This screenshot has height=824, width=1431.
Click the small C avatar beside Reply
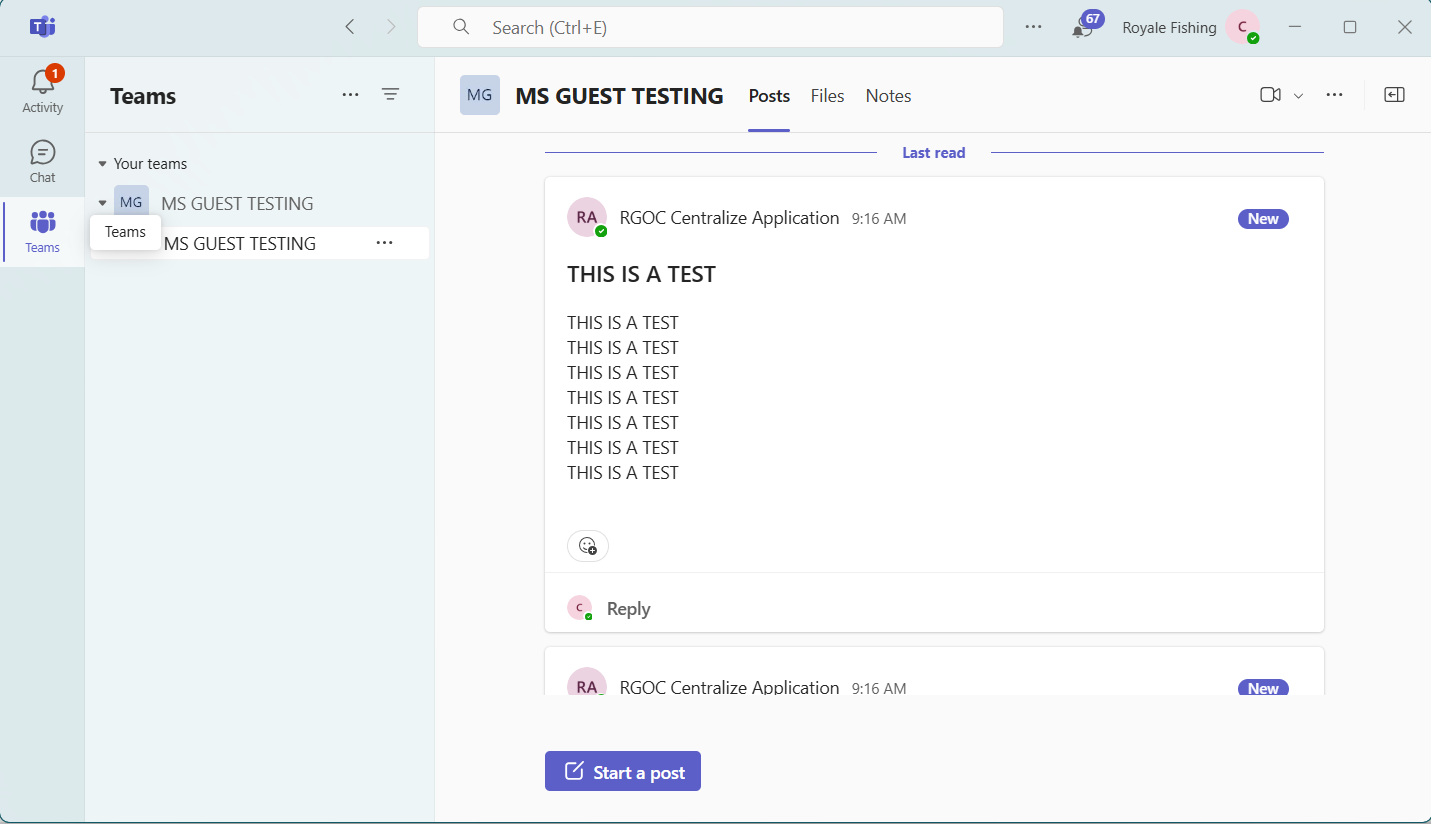tap(580, 608)
